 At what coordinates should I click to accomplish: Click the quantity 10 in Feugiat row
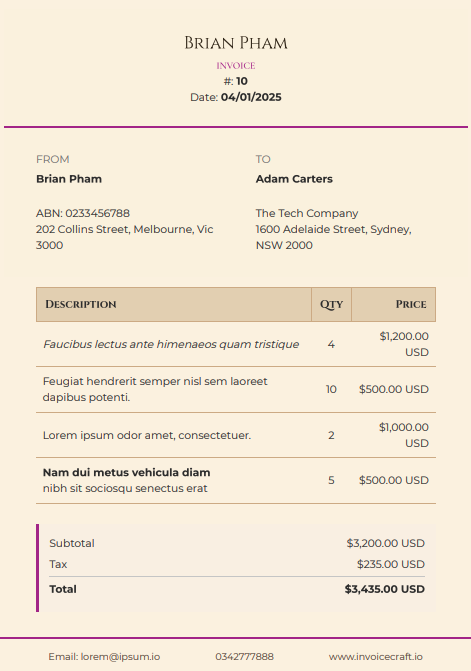click(331, 389)
